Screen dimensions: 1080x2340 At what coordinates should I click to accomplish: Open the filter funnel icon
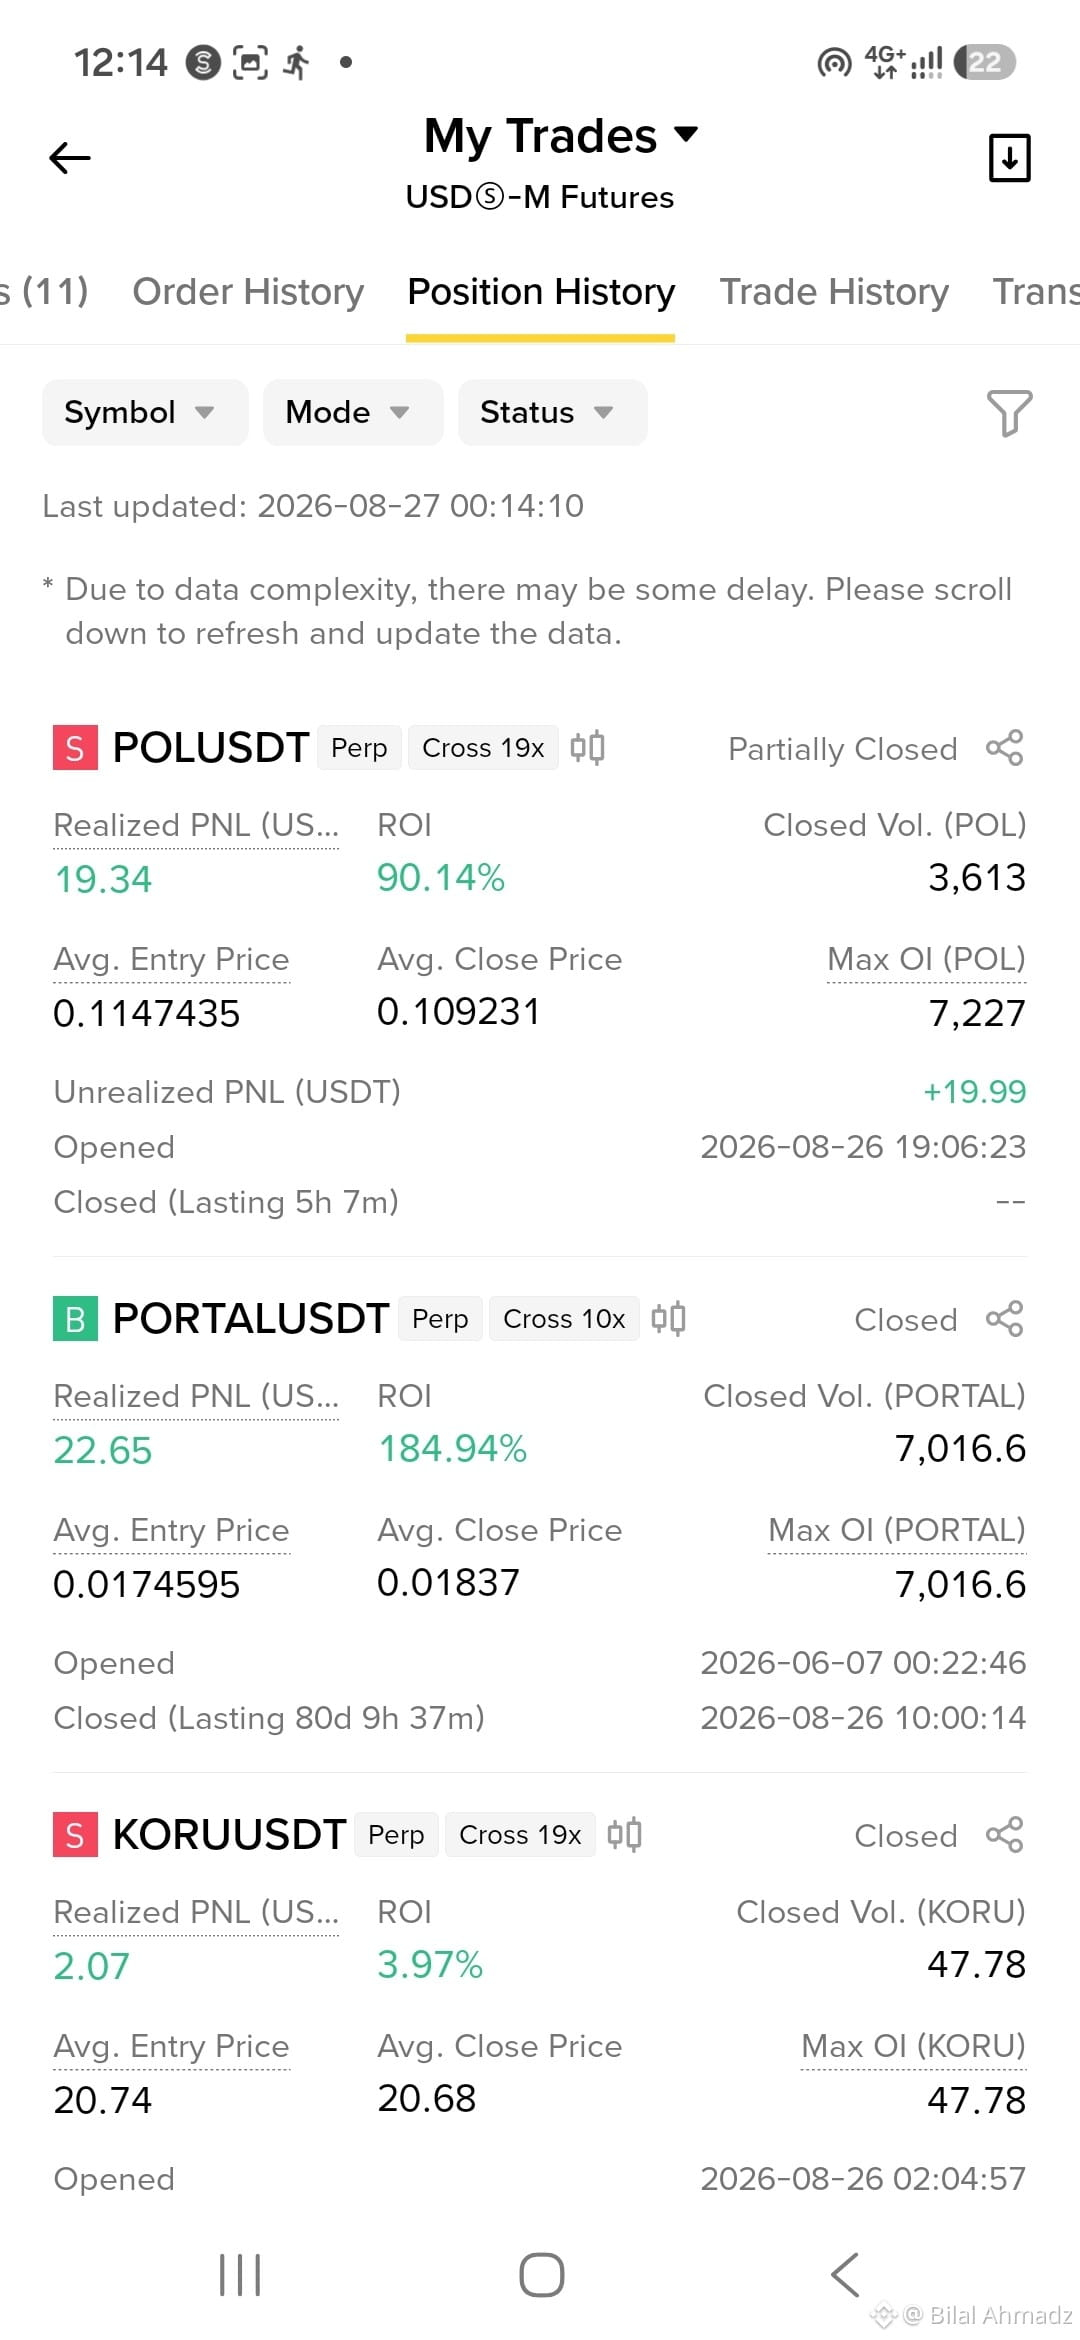click(1009, 412)
